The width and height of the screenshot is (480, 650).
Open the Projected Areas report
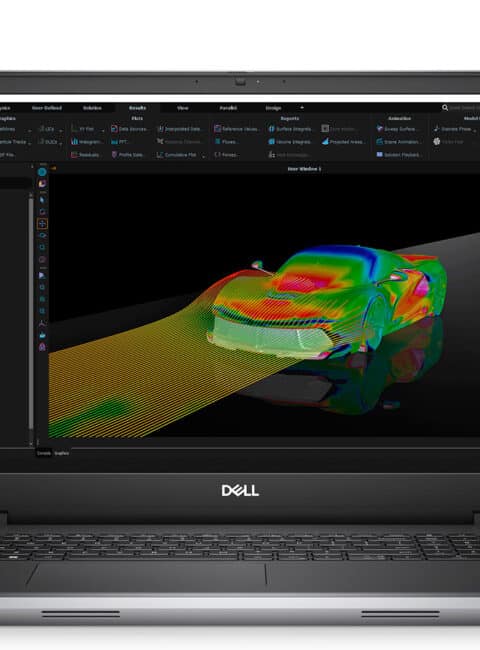click(343, 142)
